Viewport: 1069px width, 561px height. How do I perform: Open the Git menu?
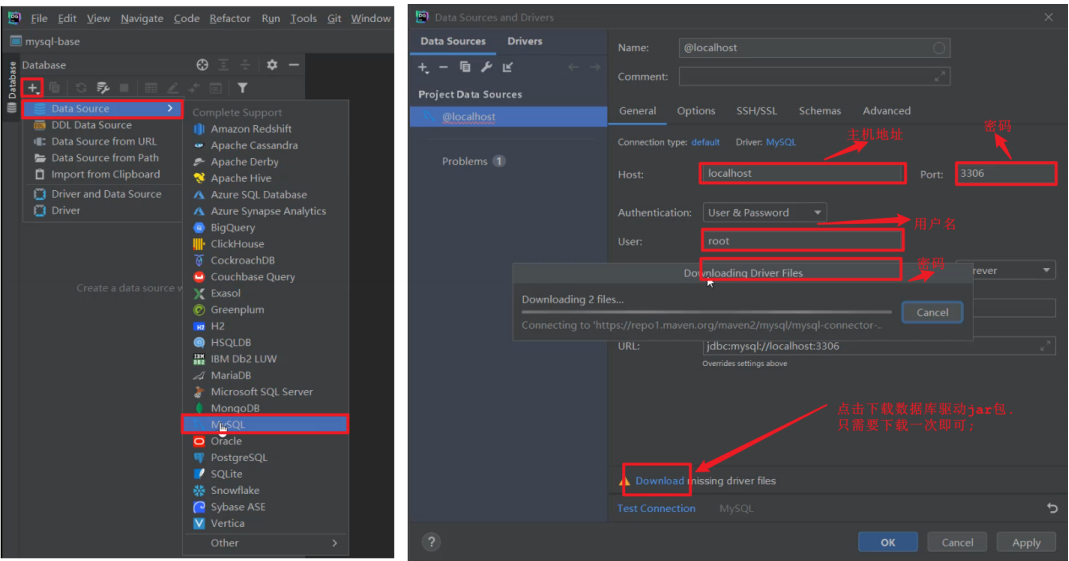coord(334,18)
